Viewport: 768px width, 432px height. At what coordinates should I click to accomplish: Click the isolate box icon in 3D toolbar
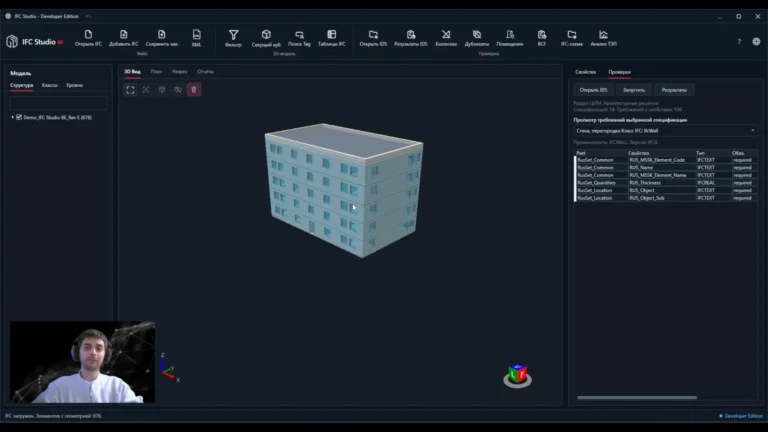click(162, 90)
